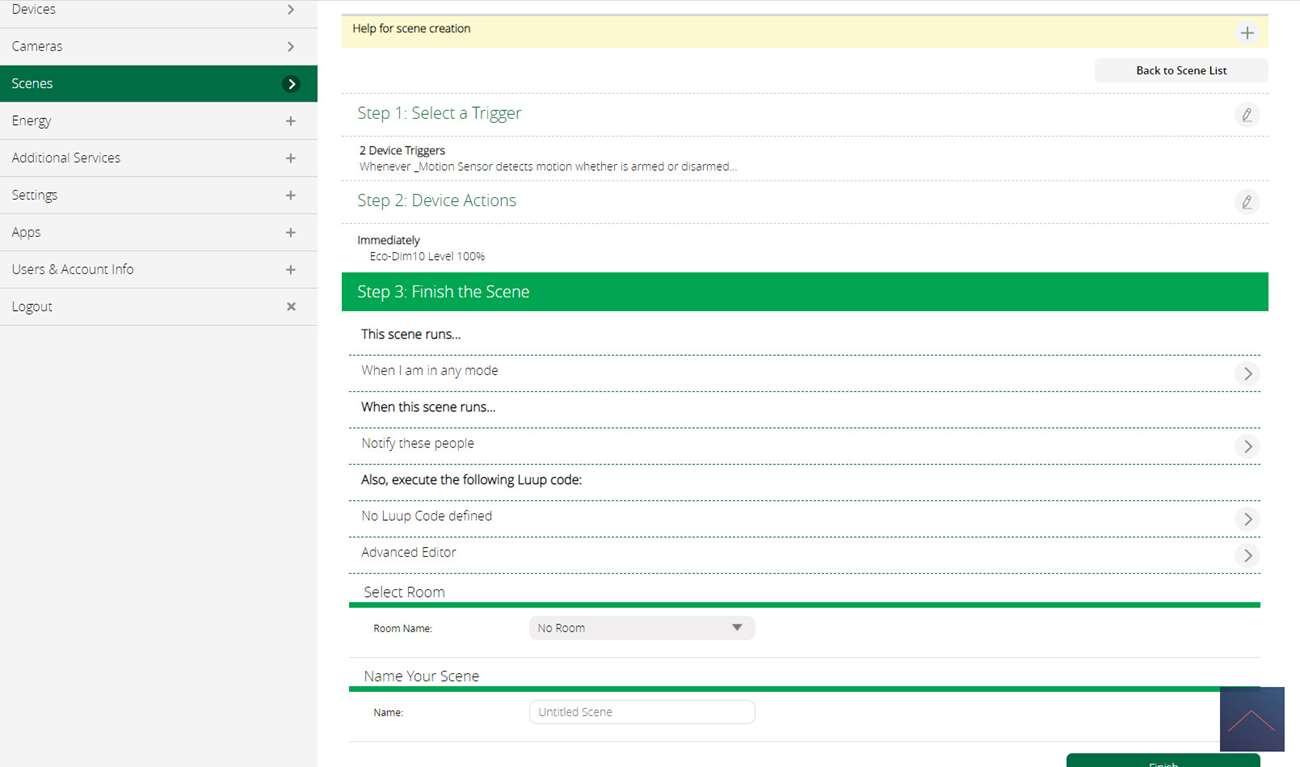
Task: Open the Advanced Editor row
Action: pos(1246,556)
